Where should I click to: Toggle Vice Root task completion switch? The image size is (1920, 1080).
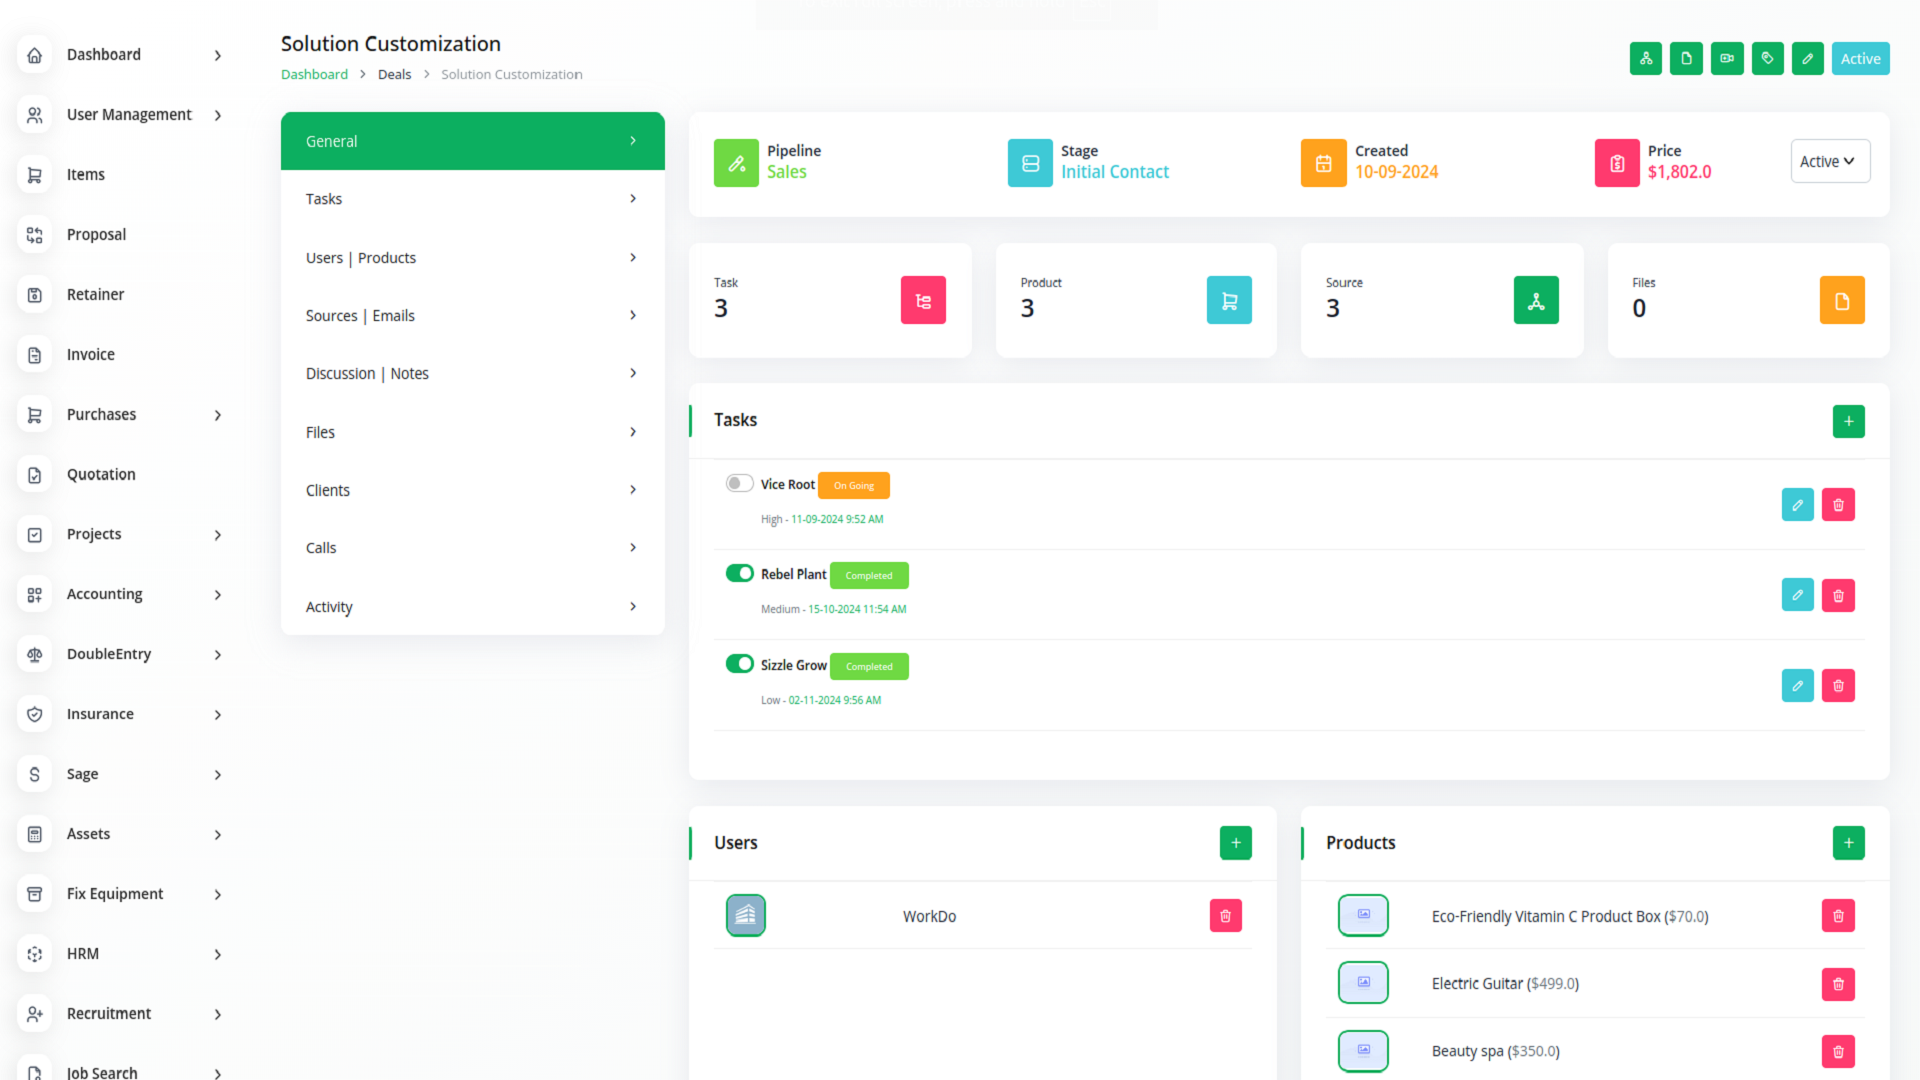739,484
